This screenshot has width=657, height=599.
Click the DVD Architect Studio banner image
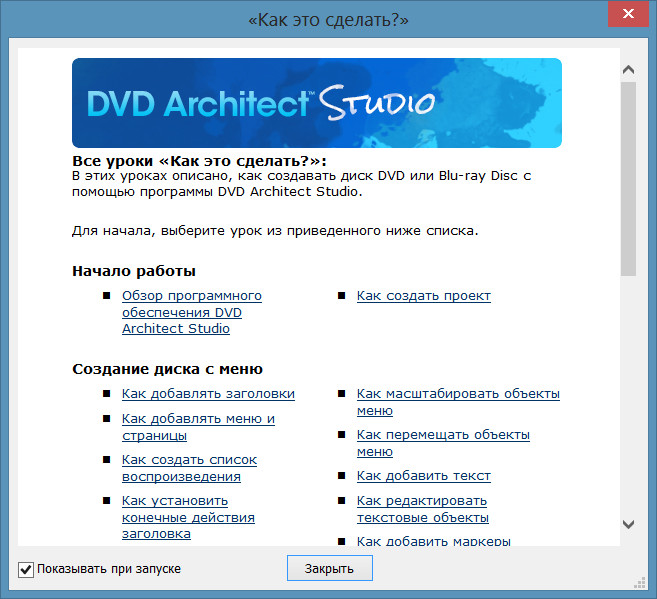(317, 103)
